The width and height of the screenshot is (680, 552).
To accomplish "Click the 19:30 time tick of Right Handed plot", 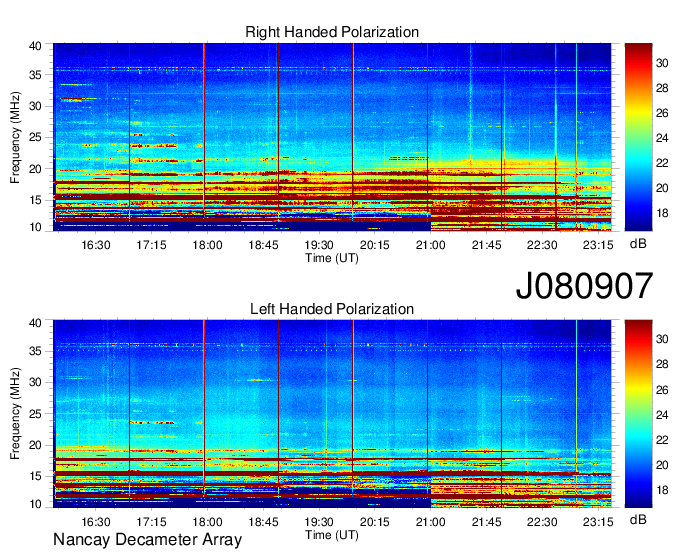I will coord(319,245).
